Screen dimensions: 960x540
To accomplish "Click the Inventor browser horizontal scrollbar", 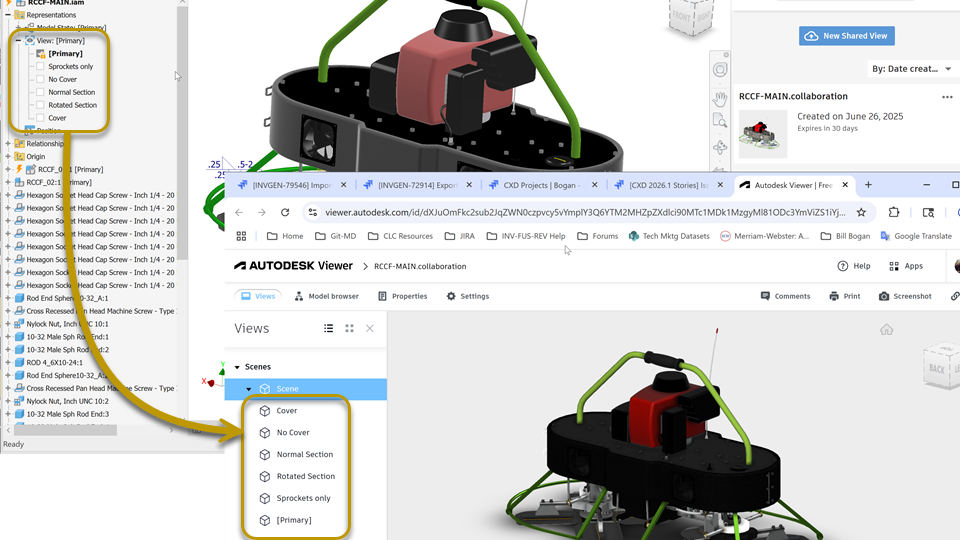I will (x=66, y=430).
